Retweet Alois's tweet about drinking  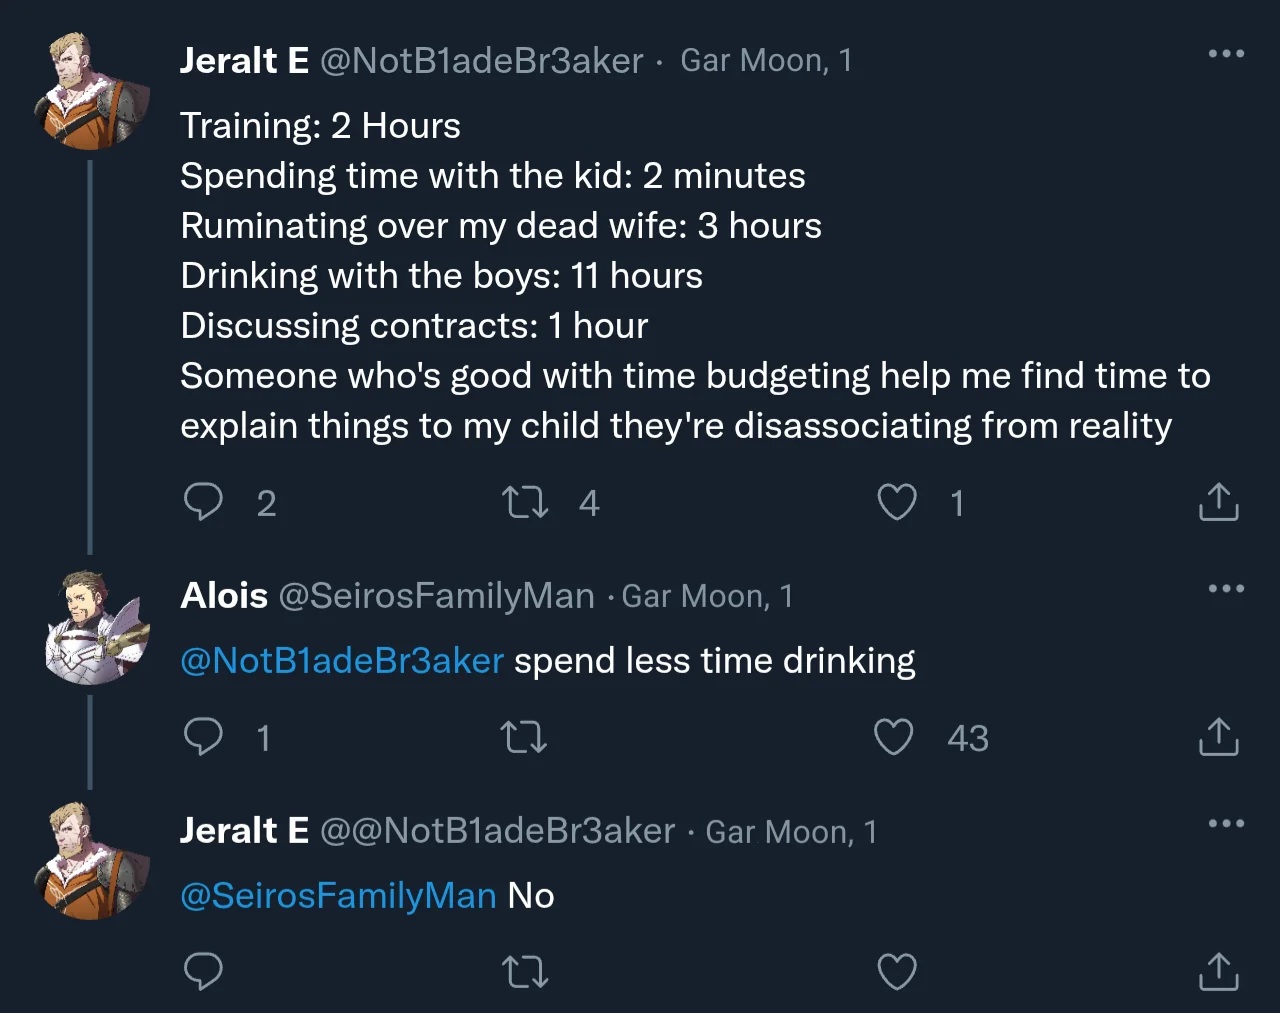coord(523,738)
